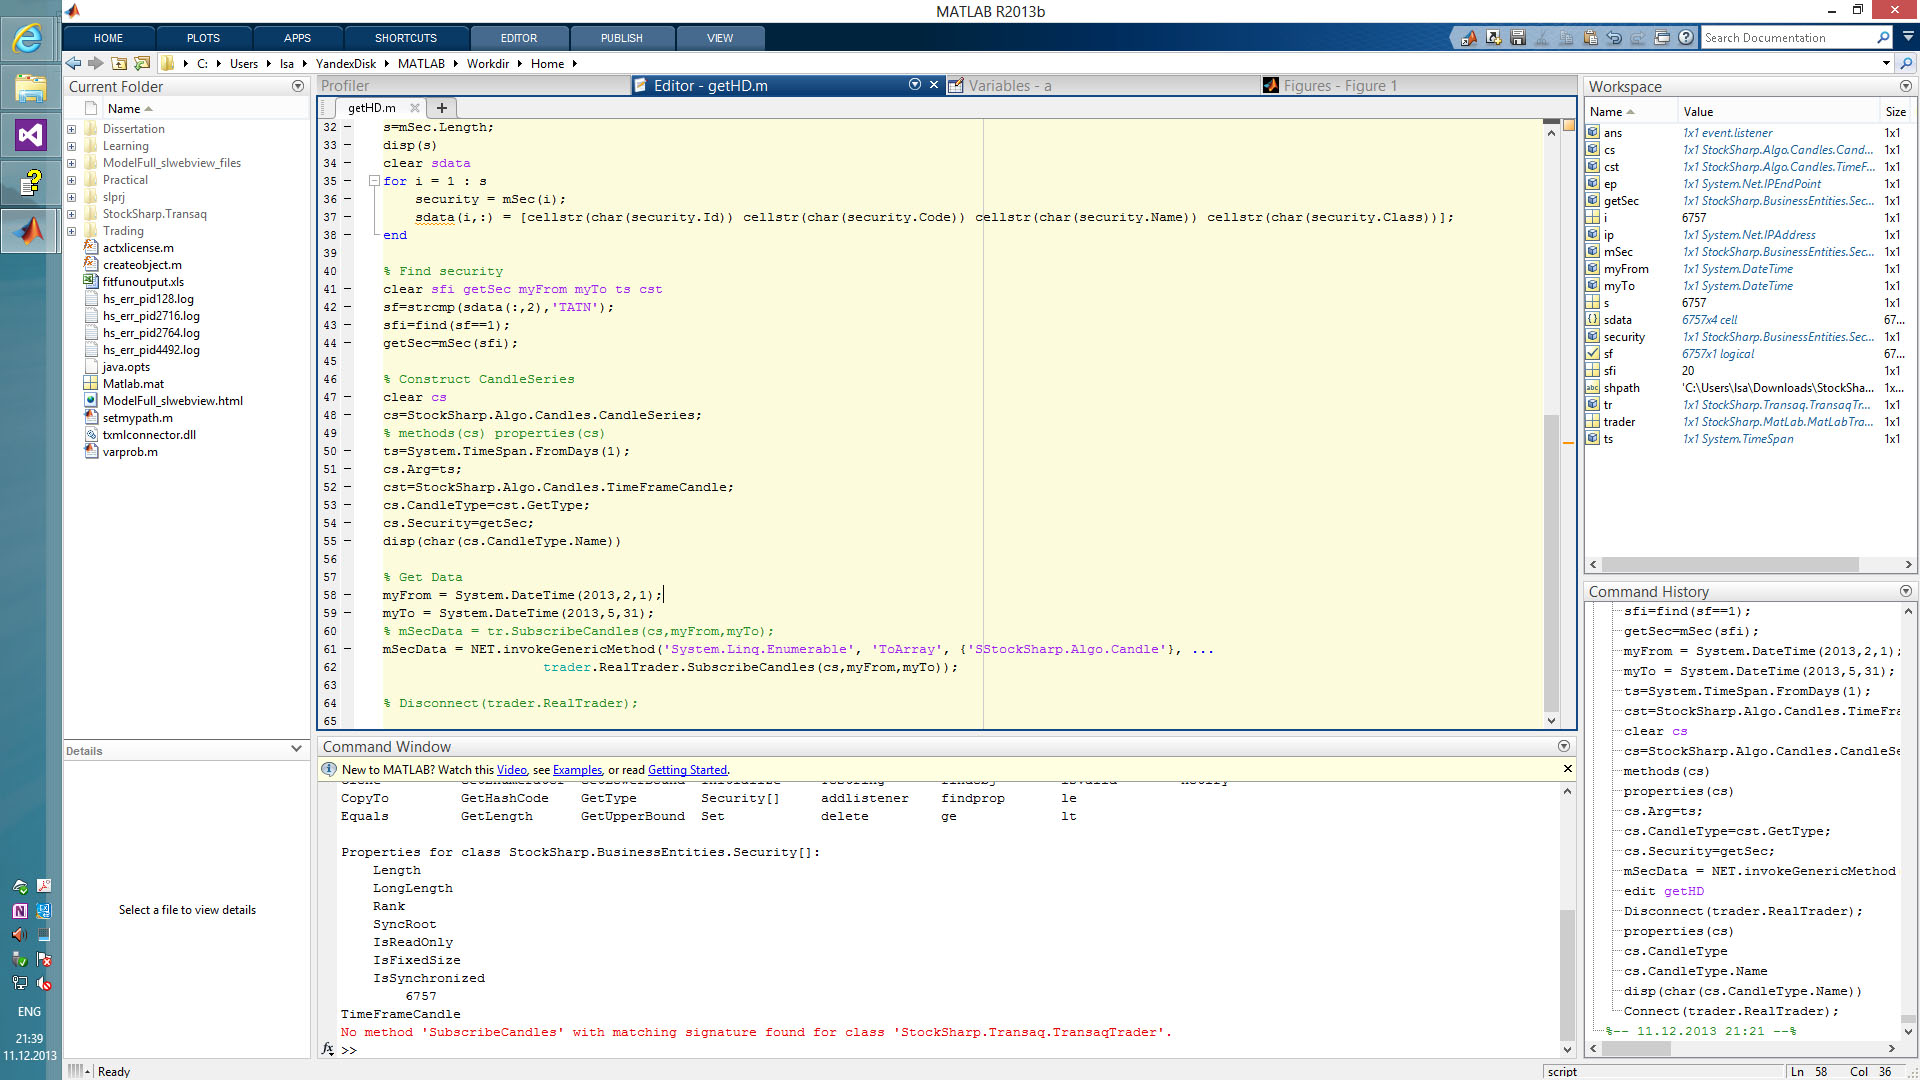The height and width of the screenshot is (1080, 1920).
Task: Expand the ModelFull_slwebview_files folder
Action: [x=71, y=163]
